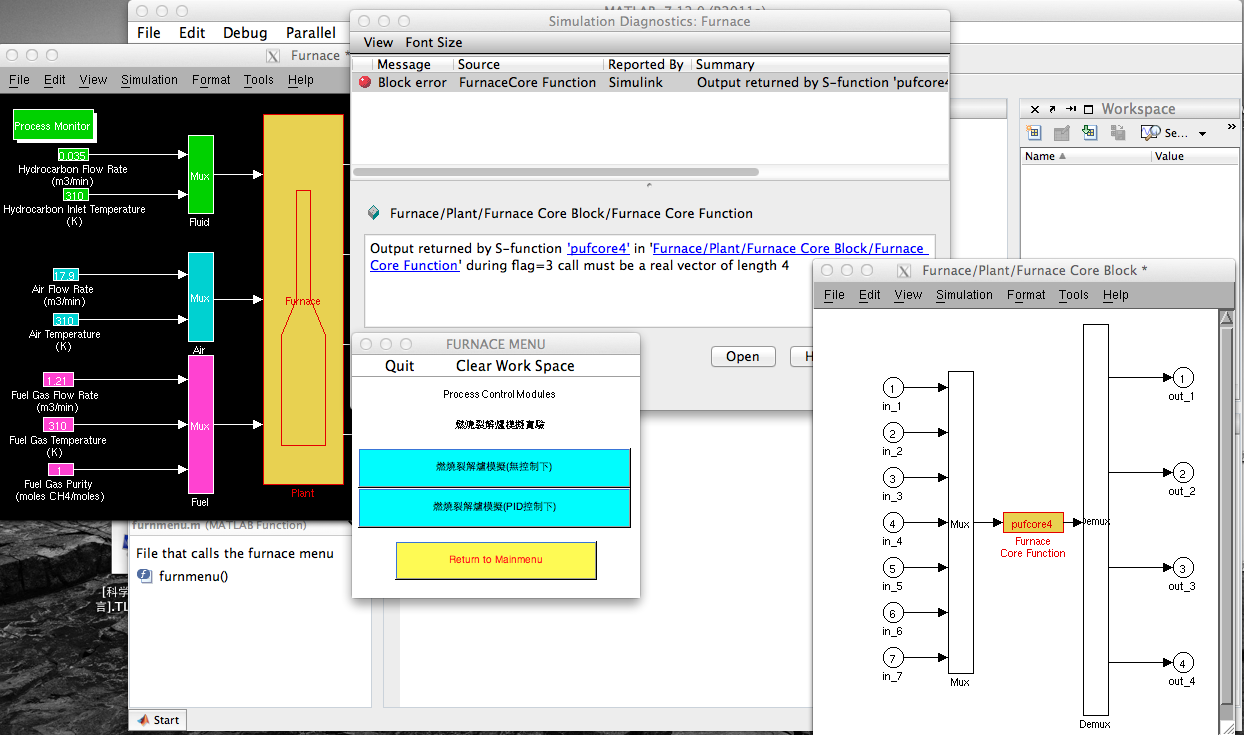Click the red Block error icon

pos(365,83)
